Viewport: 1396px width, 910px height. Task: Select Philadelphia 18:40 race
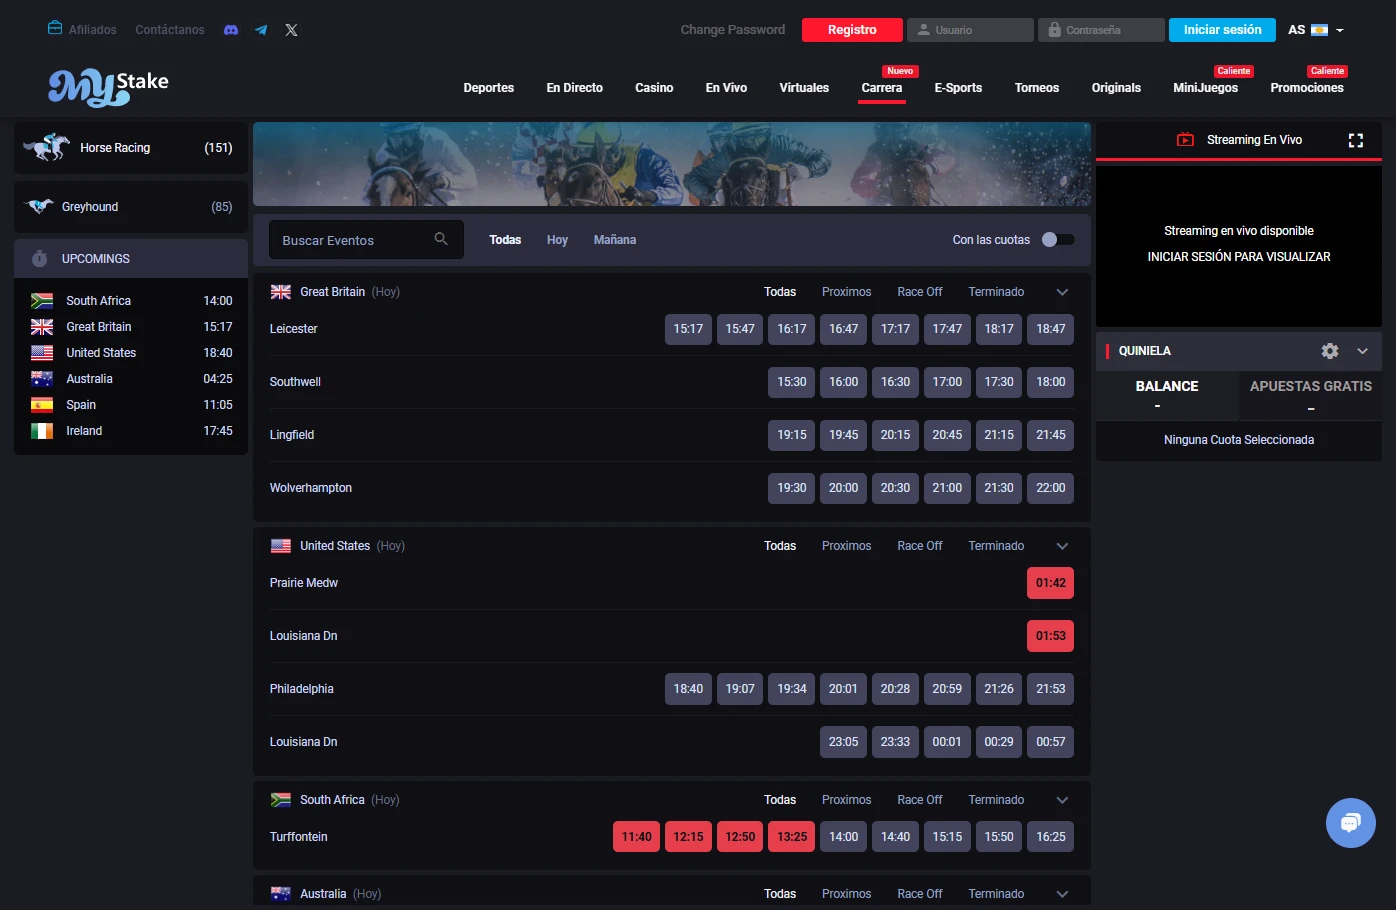tap(688, 689)
